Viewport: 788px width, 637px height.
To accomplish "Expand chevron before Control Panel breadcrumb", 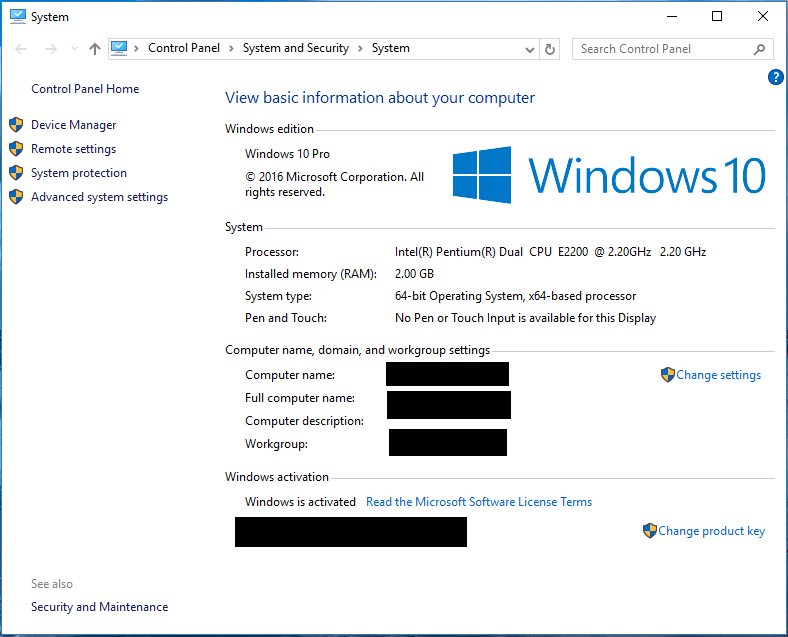I will [x=136, y=49].
